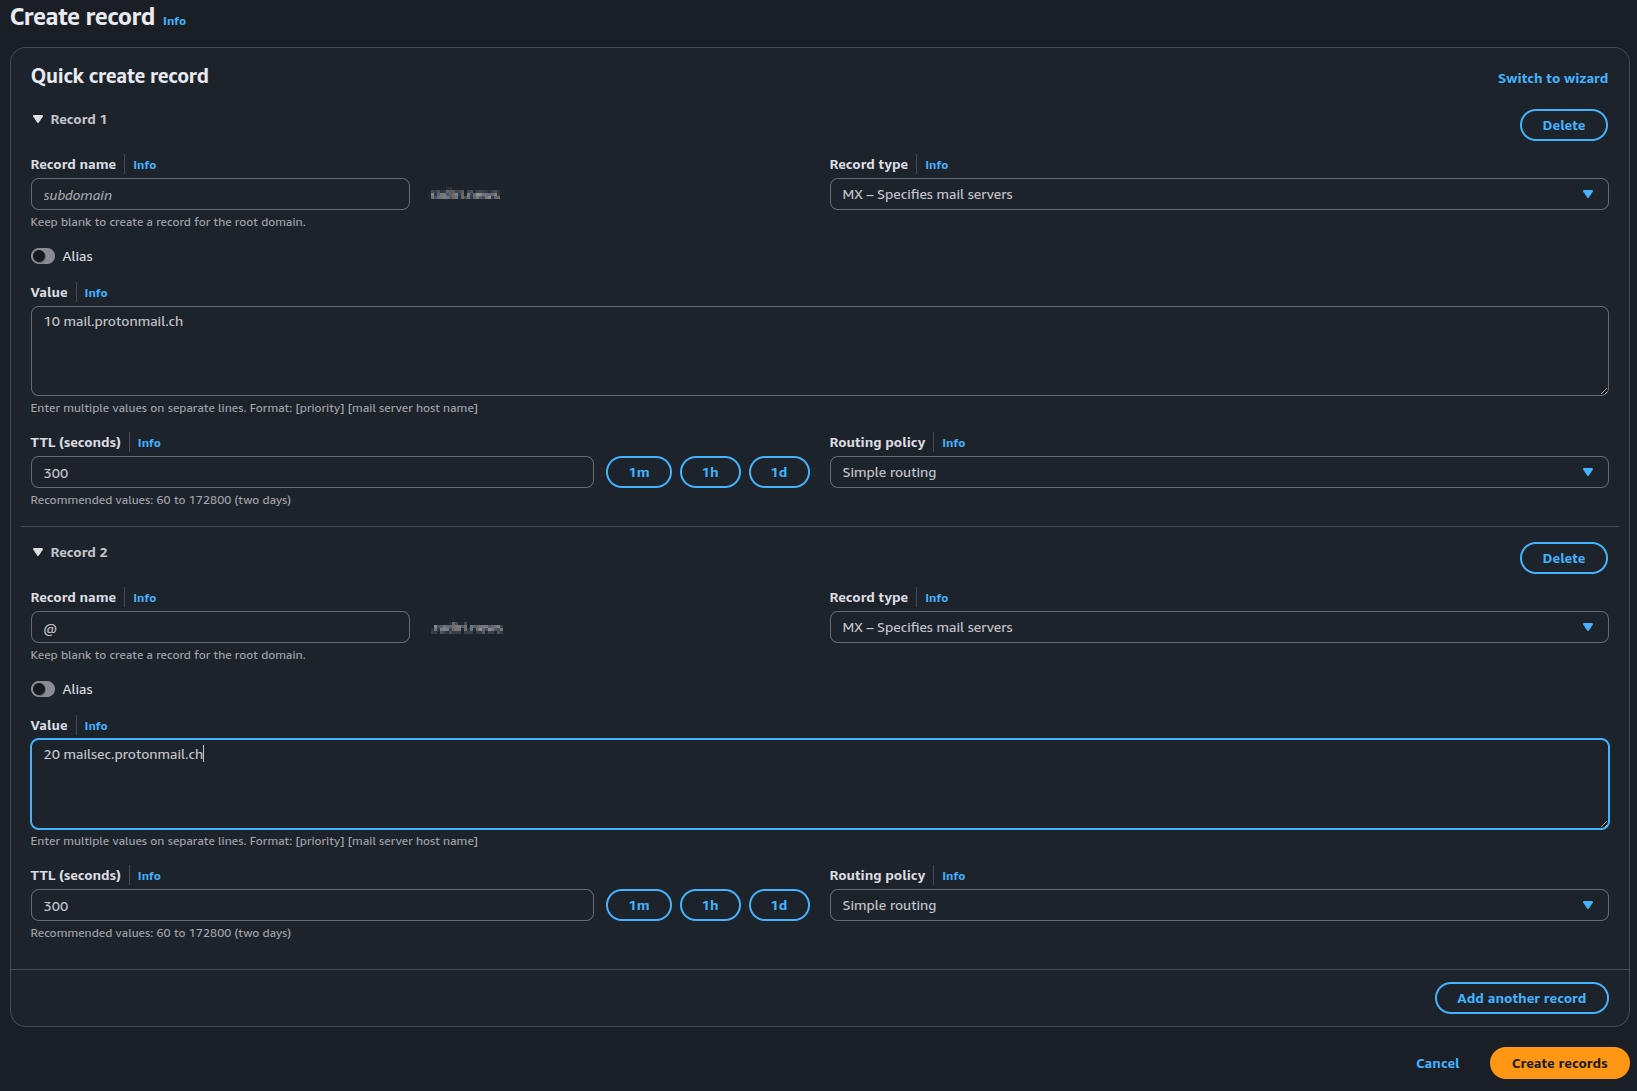Open Routing policy dropdown in Record 1
The width and height of the screenshot is (1637, 1091).
[1219, 472]
